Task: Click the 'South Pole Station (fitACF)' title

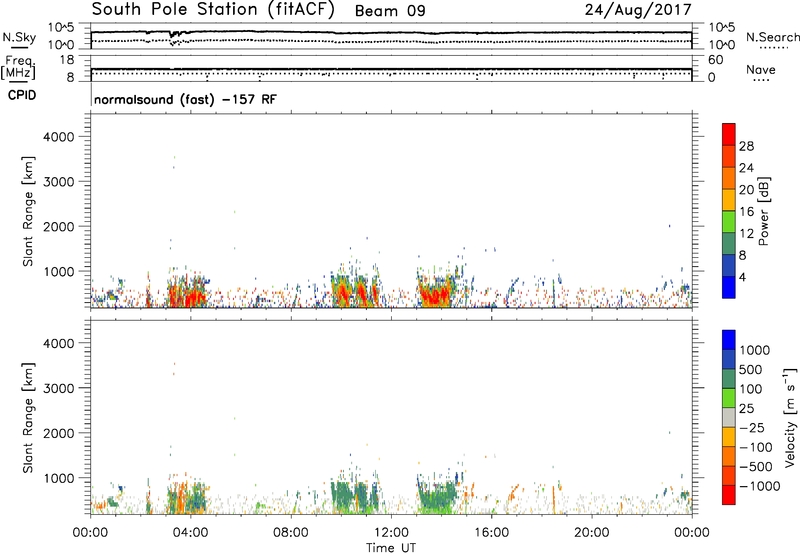Action: point(213,9)
